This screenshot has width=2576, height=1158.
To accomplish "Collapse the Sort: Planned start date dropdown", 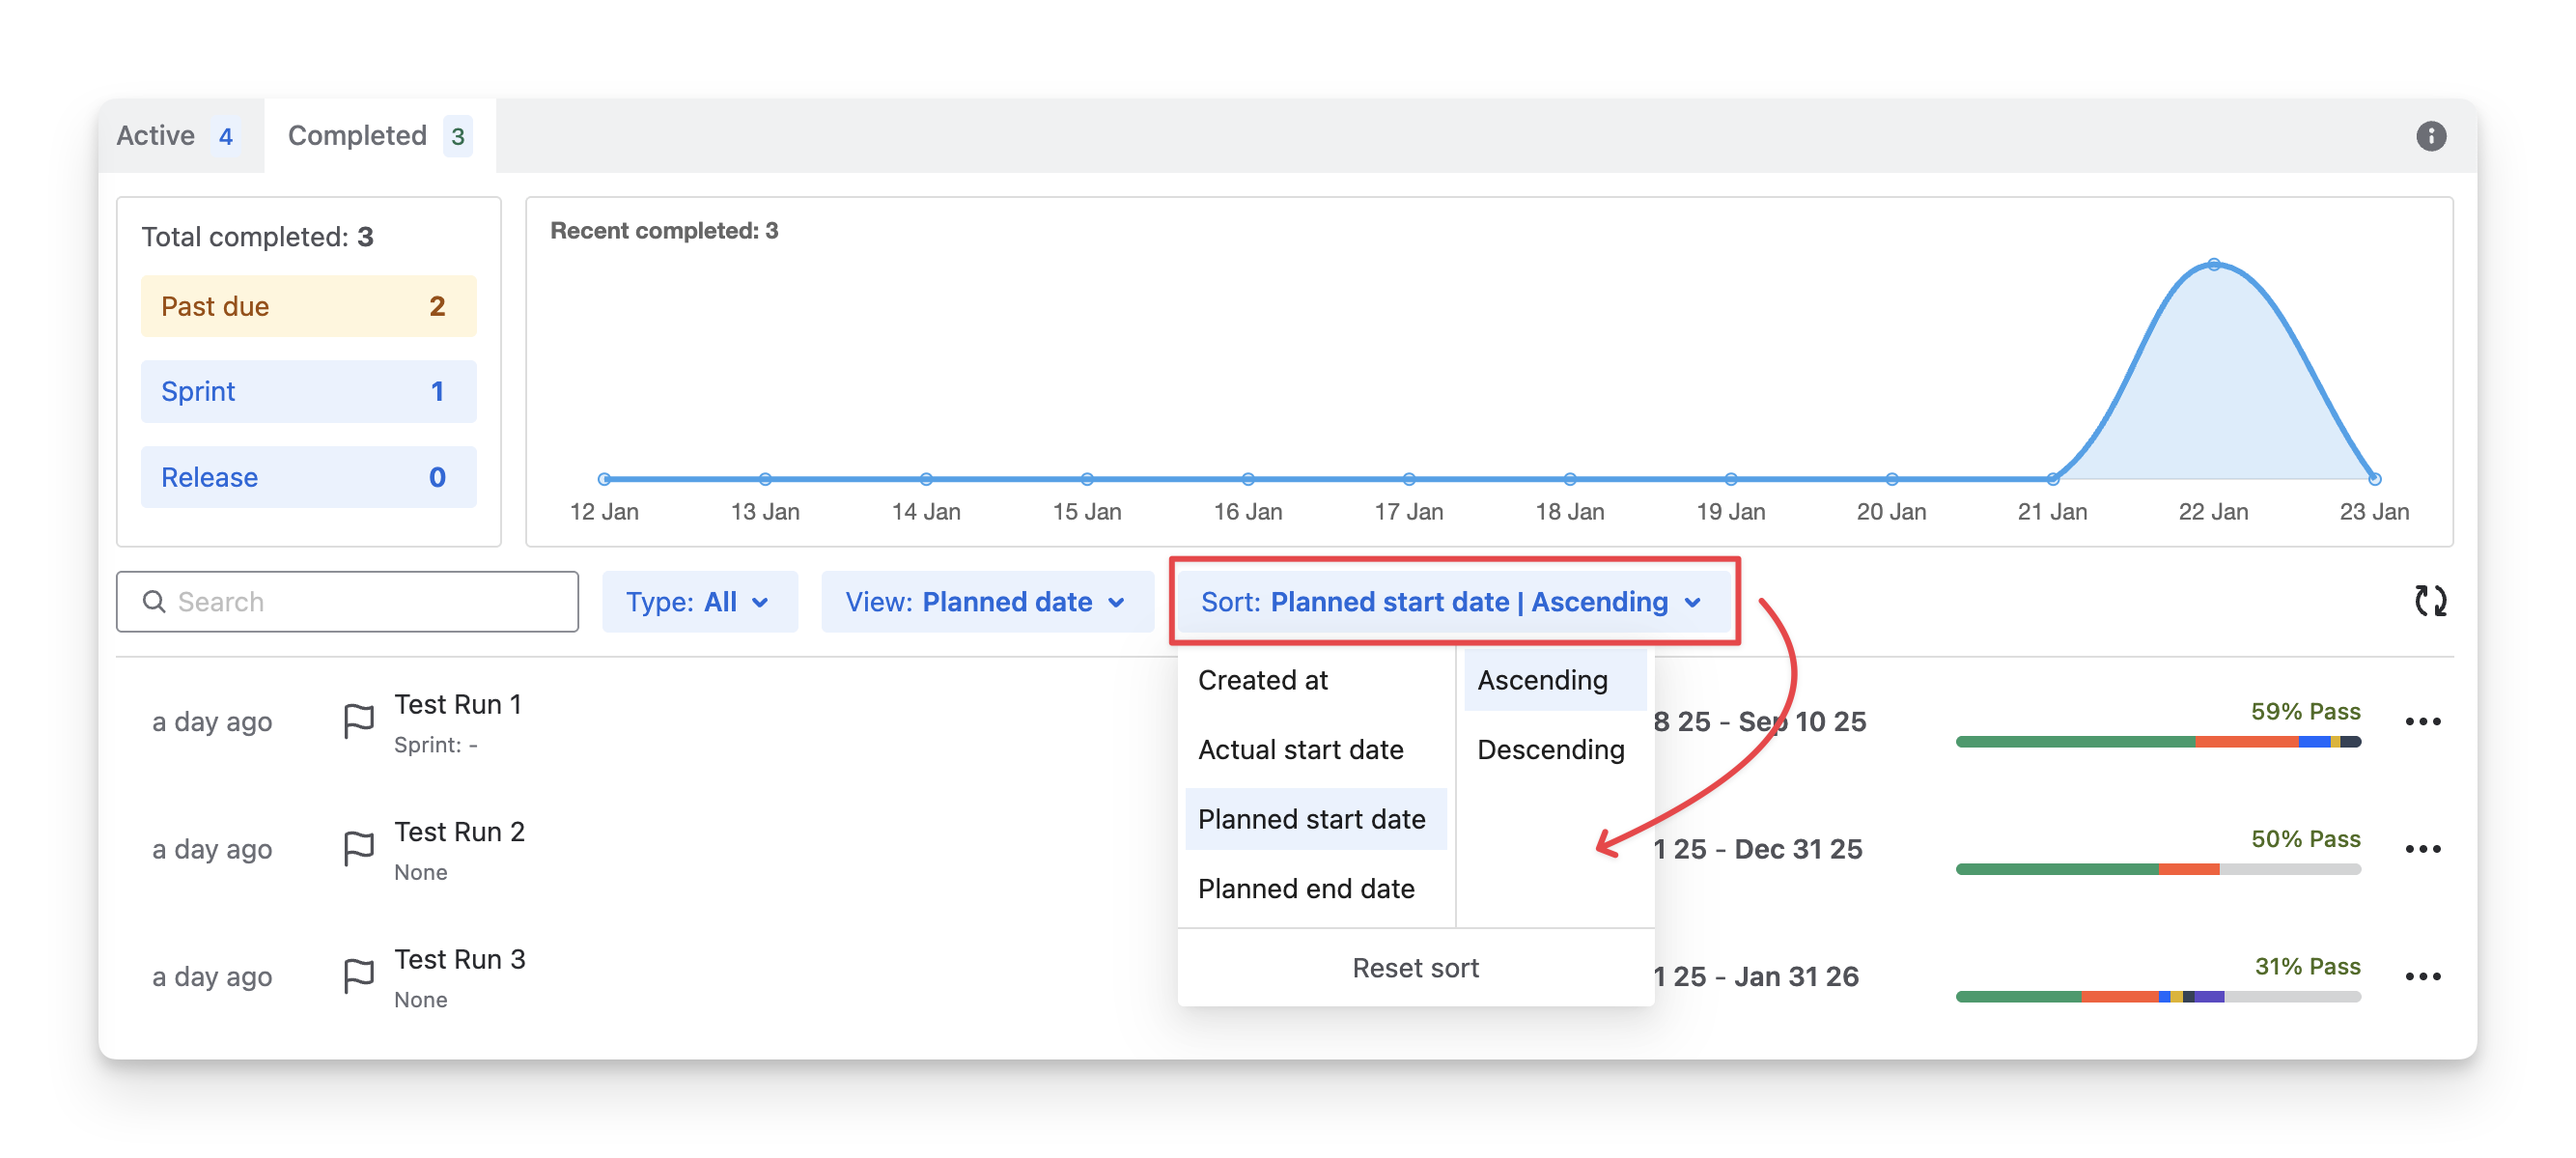I will click(x=1452, y=602).
